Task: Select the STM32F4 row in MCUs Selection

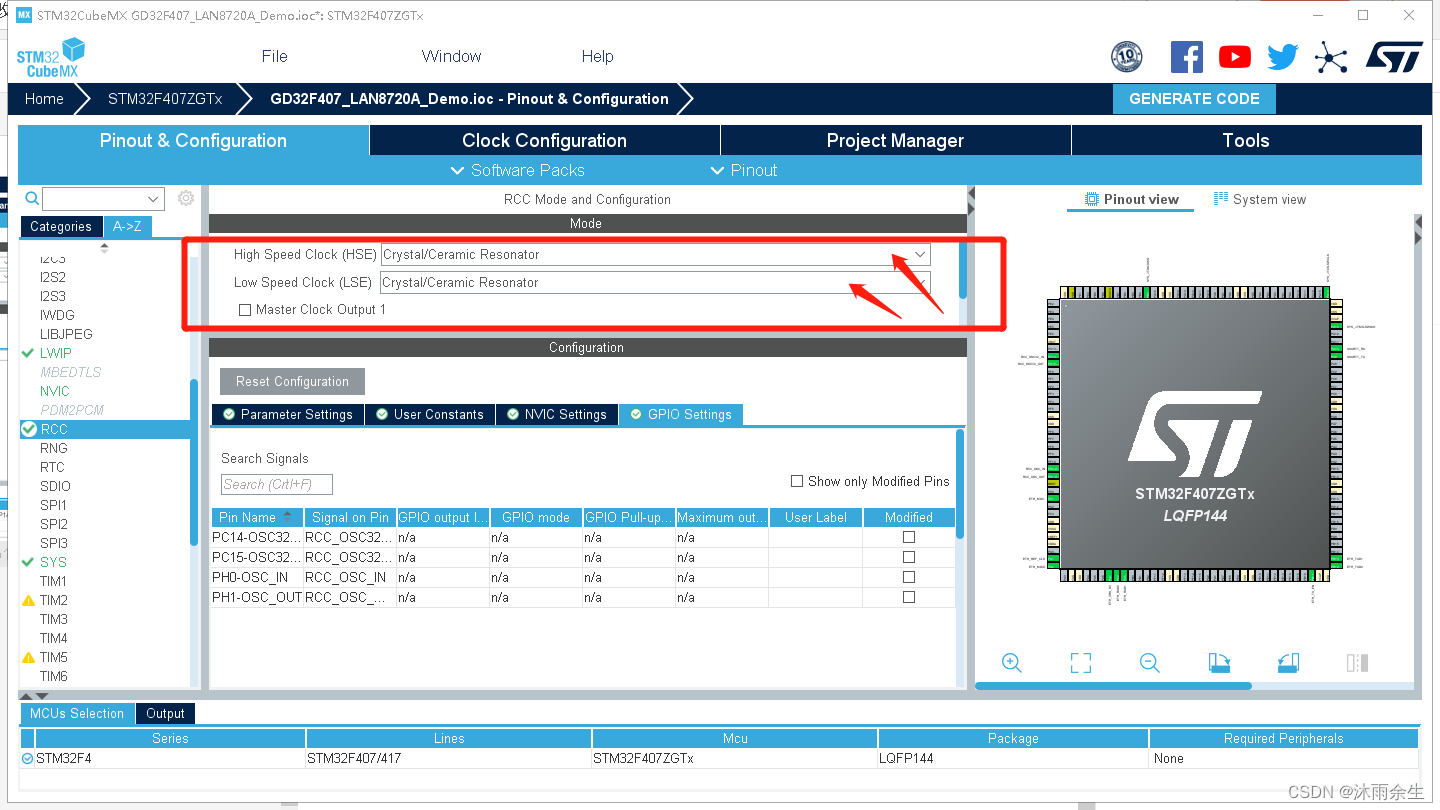Action: [719, 758]
